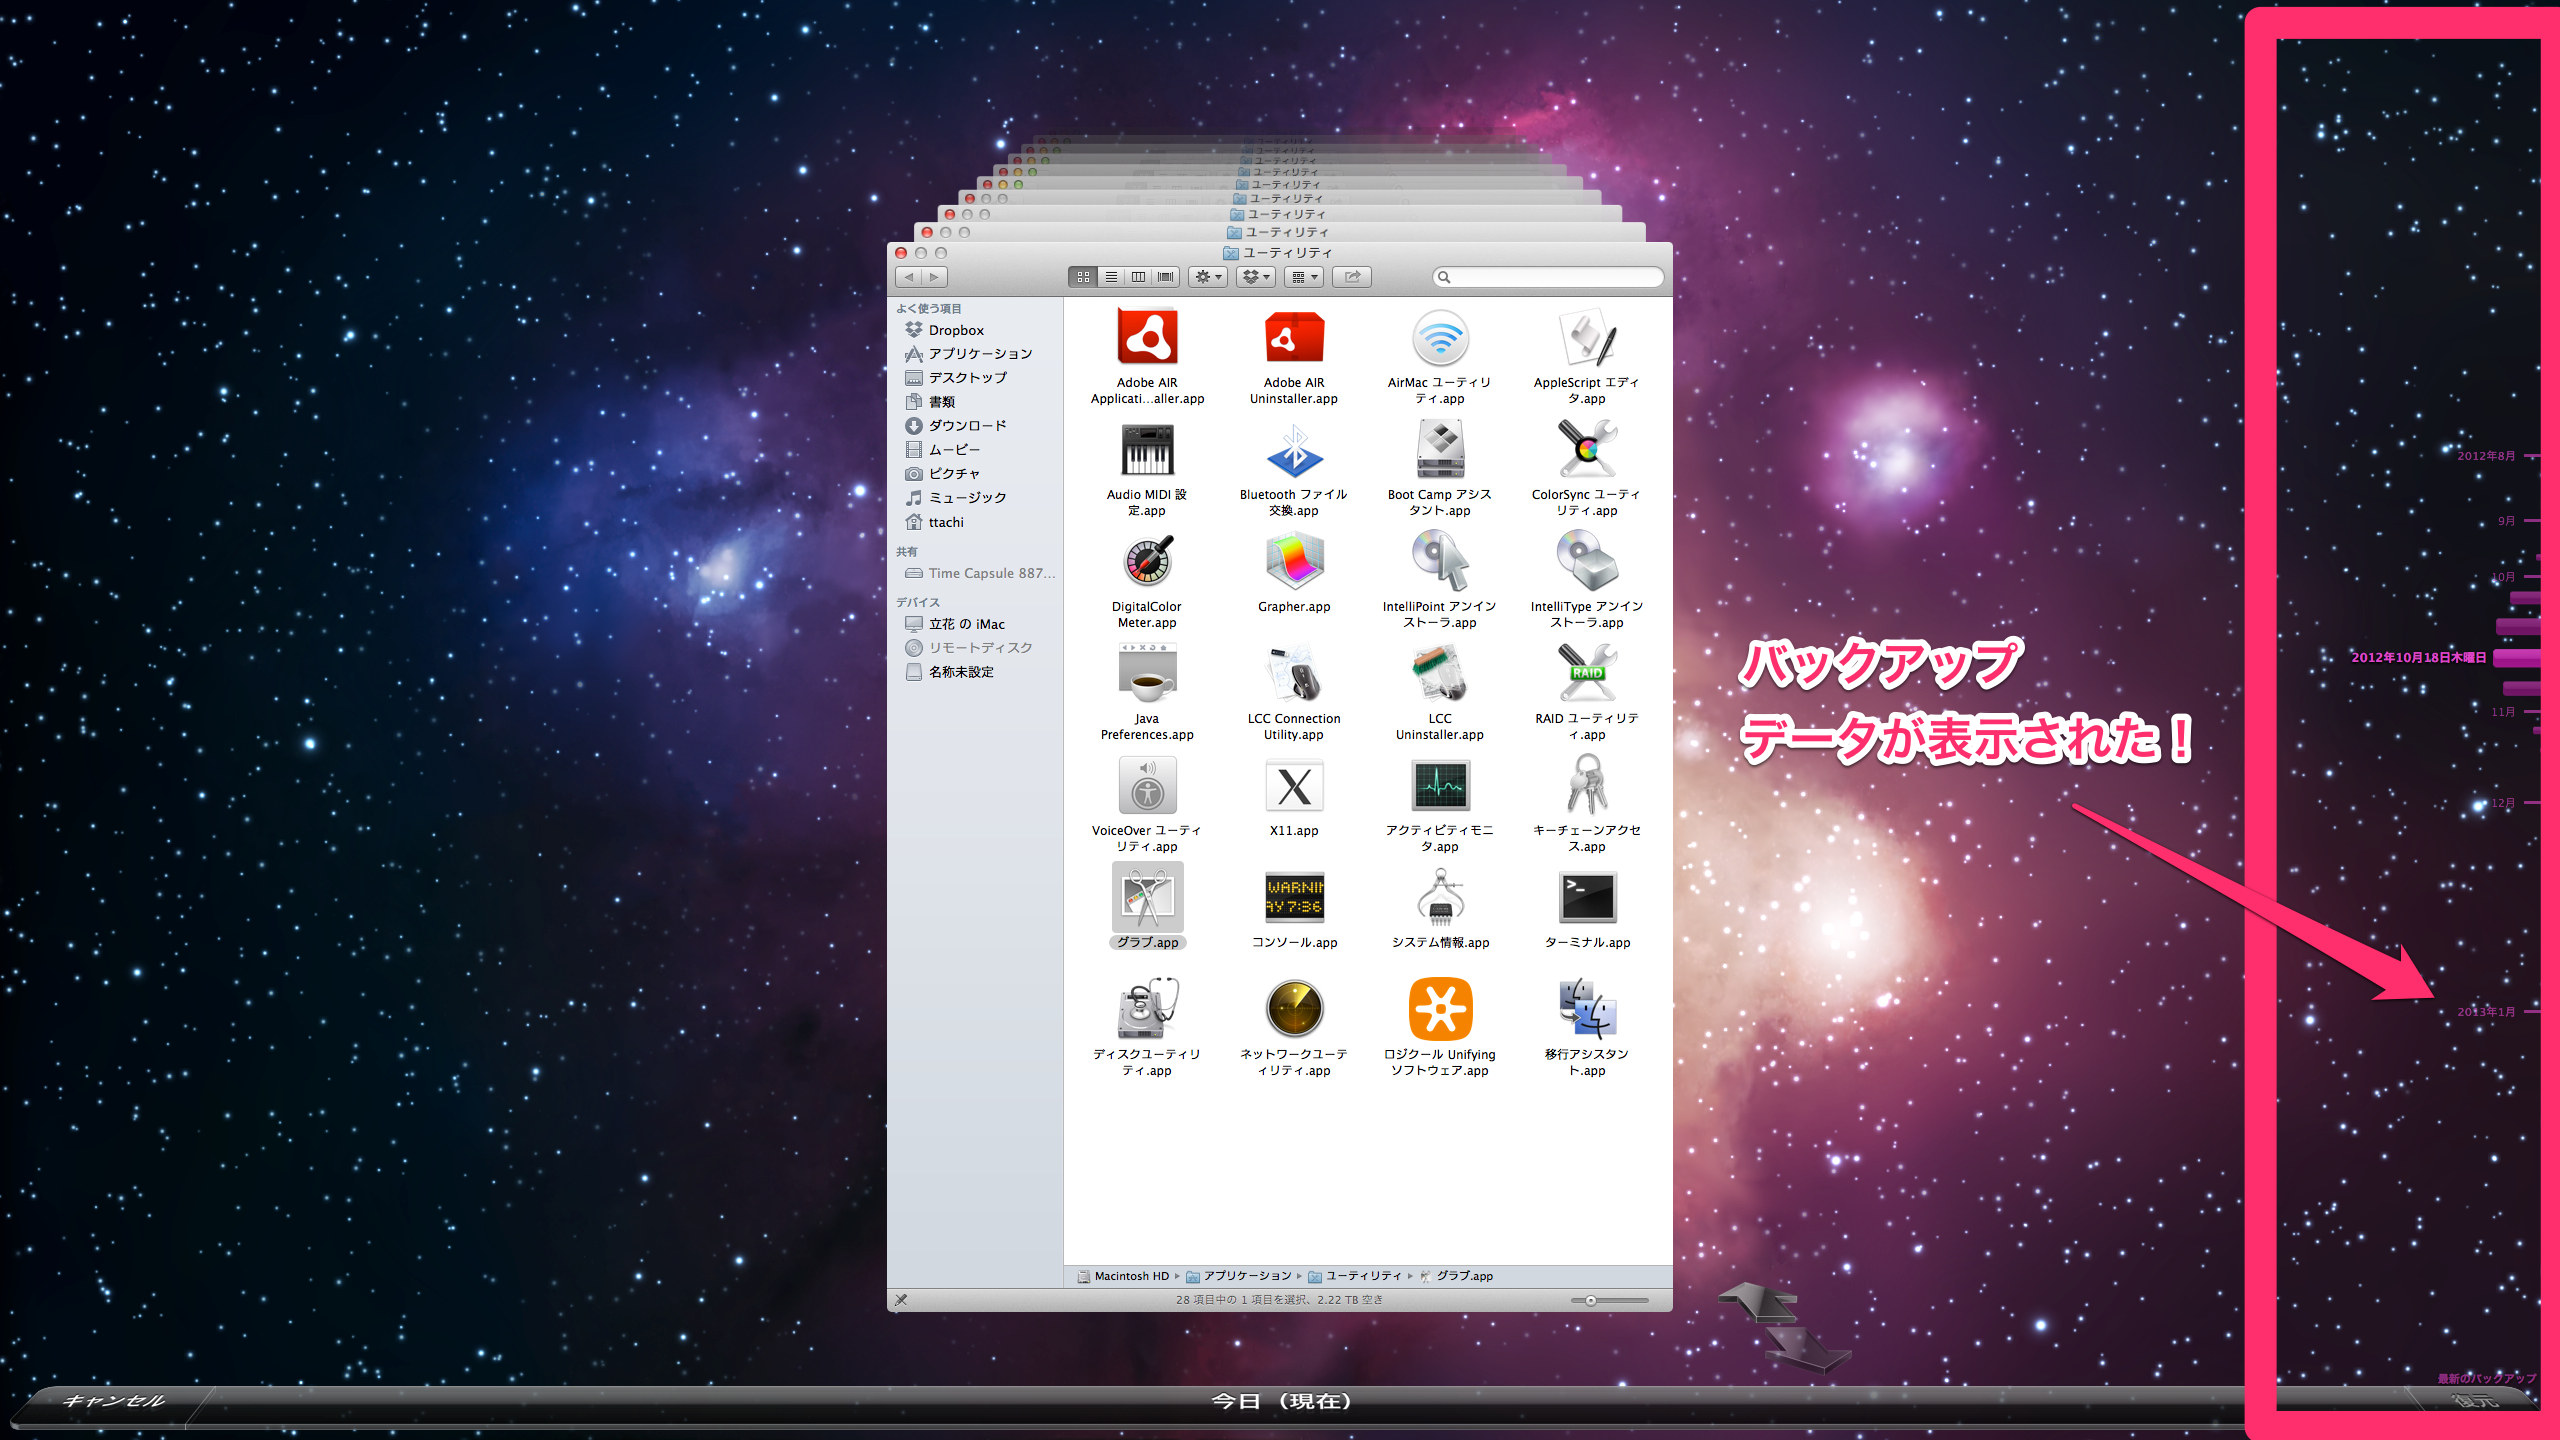Open the item arrangement dropdown
Screen dimensions: 2560x1440
point(1304,277)
